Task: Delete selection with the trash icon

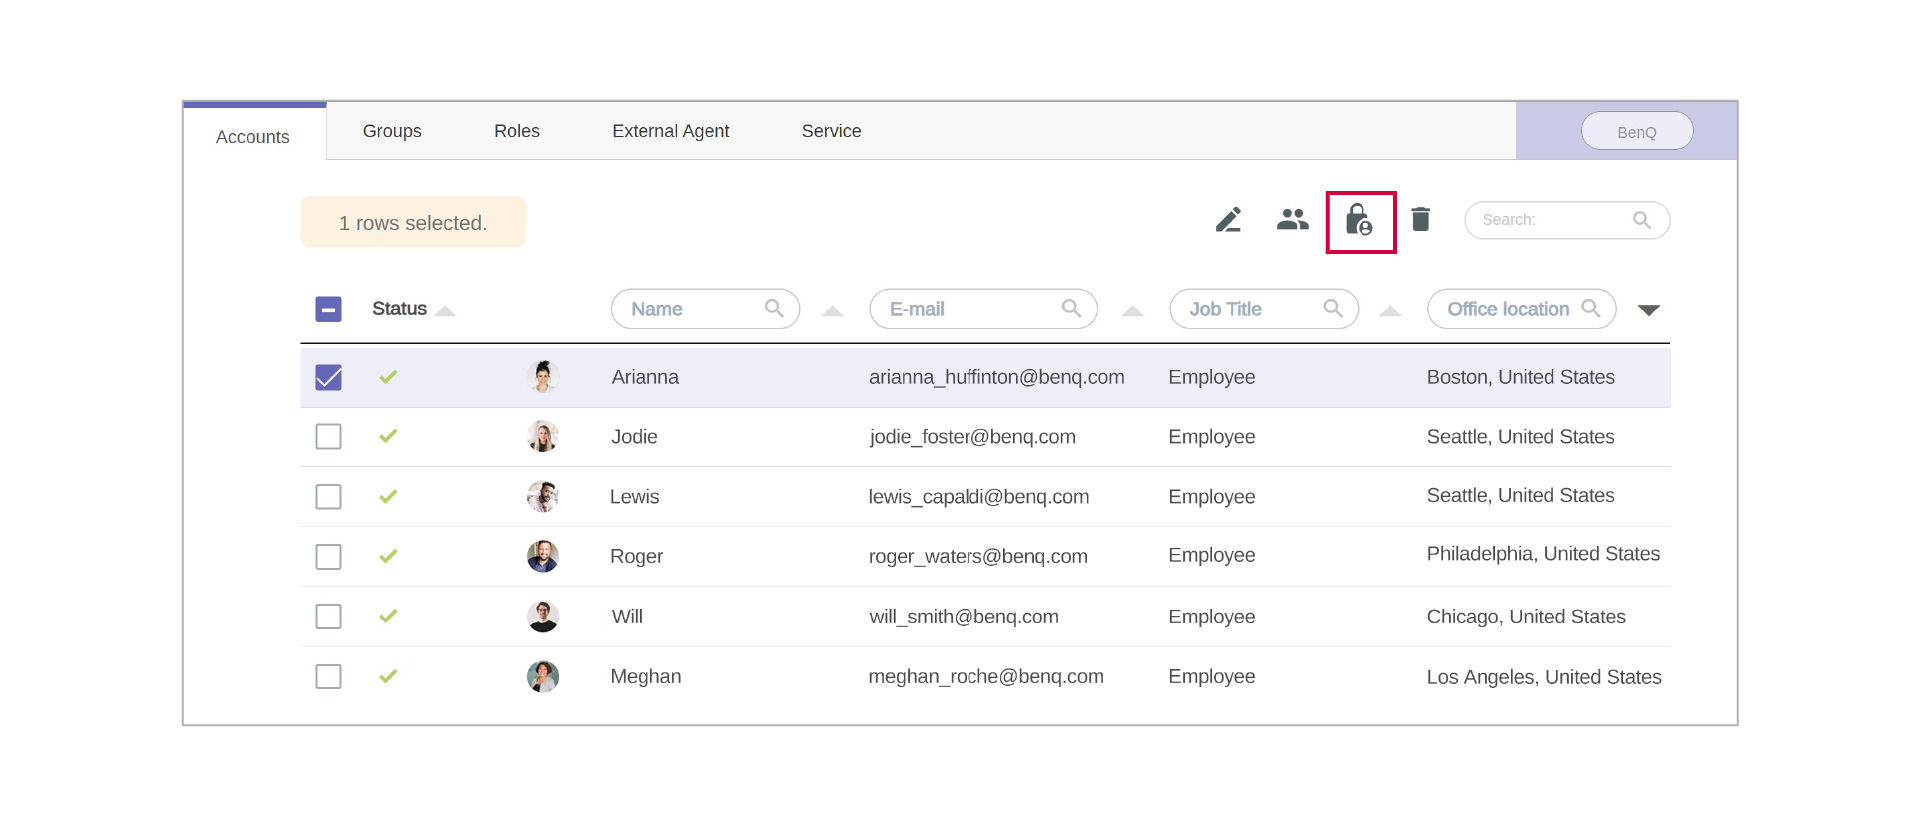Action: tap(1420, 220)
